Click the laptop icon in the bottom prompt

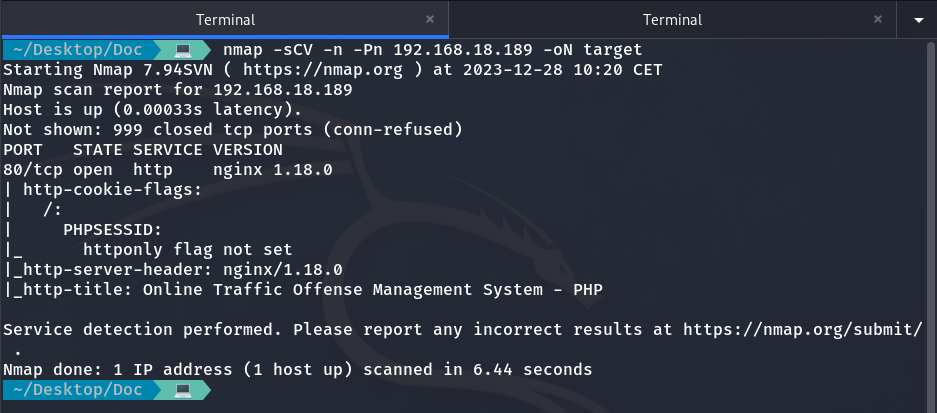[183, 389]
